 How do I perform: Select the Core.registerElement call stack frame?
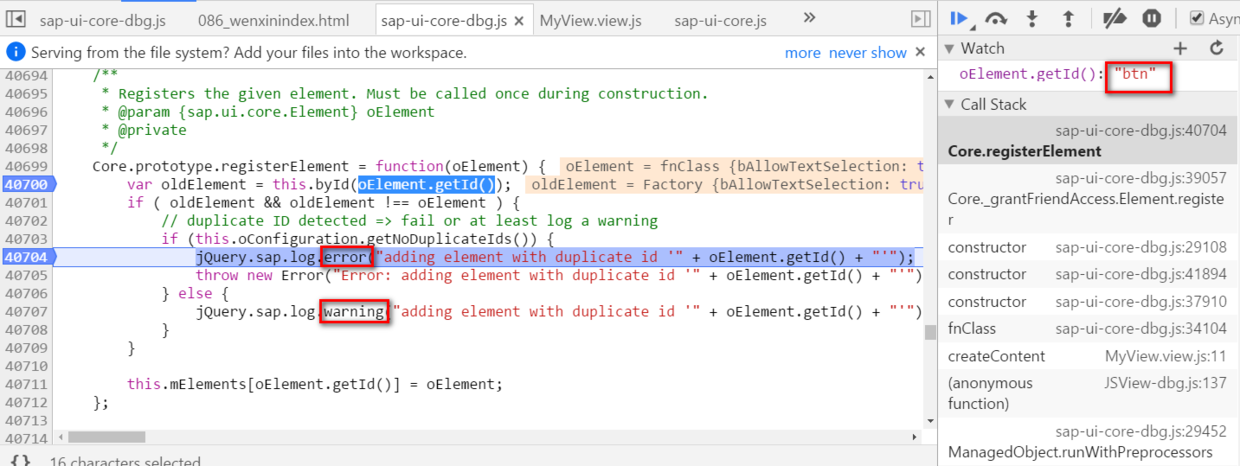pyautogui.click(x=1088, y=141)
